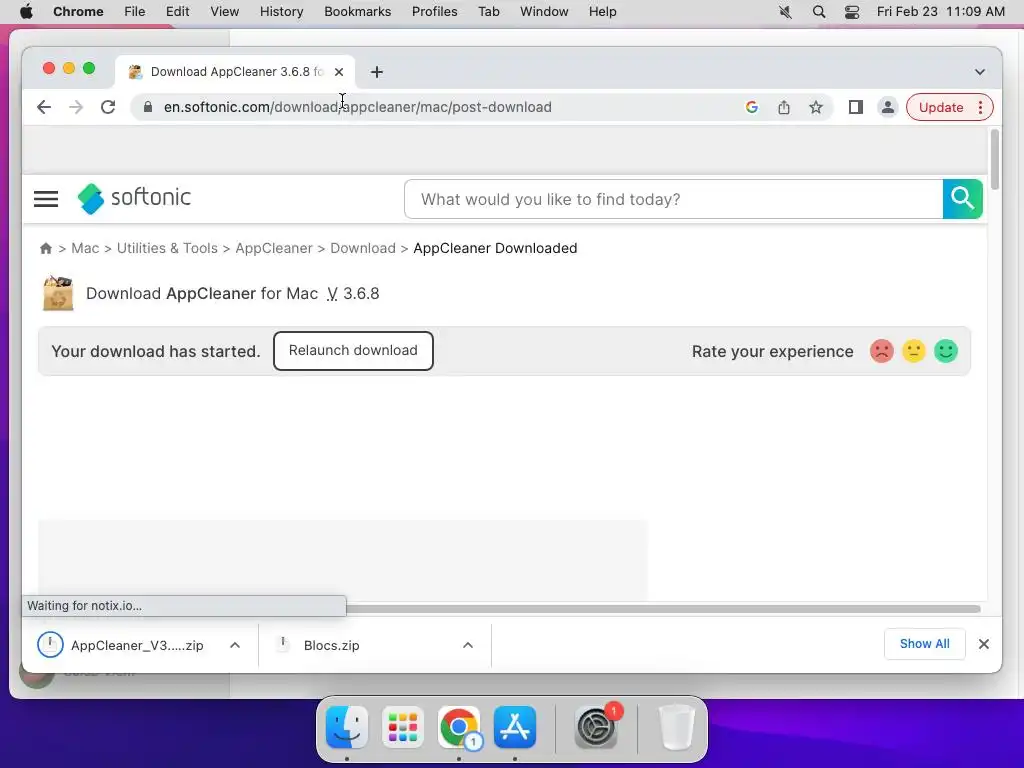The height and width of the screenshot is (768, 1024).
Task: Open the Softonic hamburger menu
Action: pyautogui.click(x=46, y=199)
